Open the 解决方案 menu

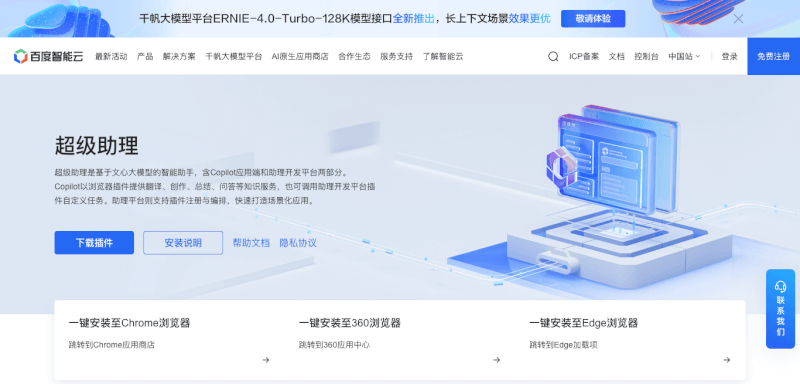coord(179,57)
